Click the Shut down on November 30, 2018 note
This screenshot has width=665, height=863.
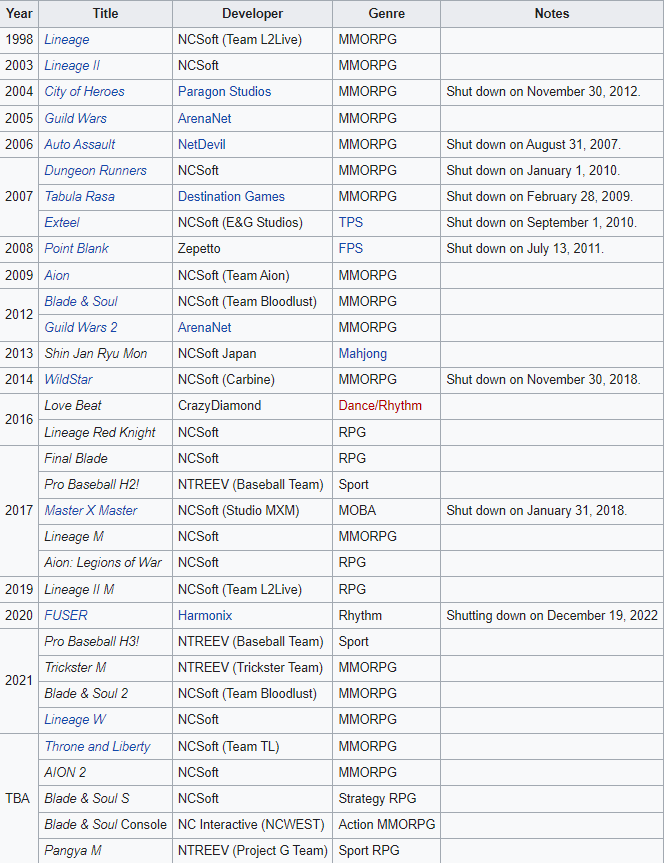pos(543,379)
